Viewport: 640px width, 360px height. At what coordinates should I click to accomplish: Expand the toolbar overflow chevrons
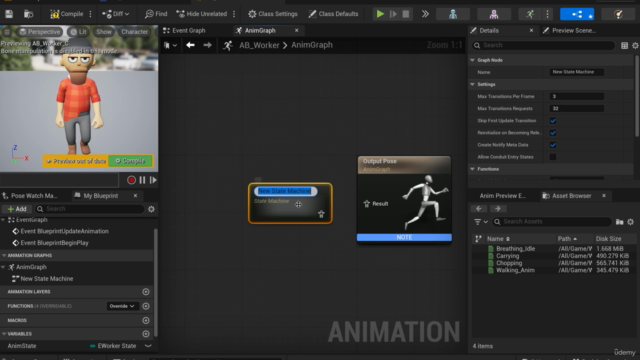click(425, 14)
